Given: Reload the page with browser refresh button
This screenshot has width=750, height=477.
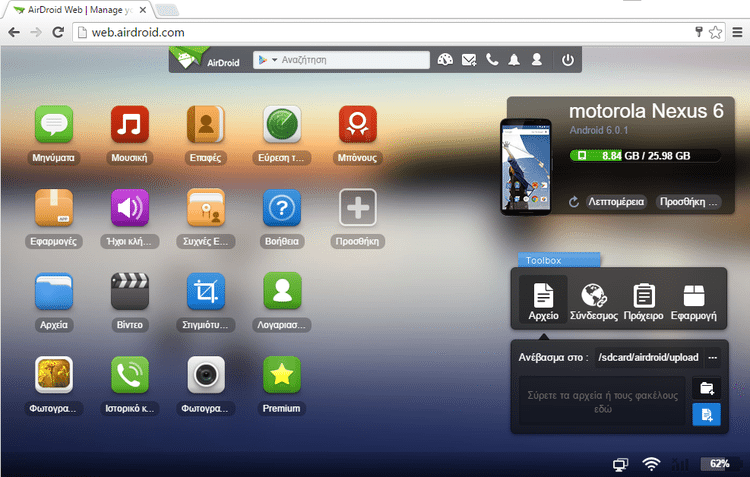Looking at the screenshot, I should coord(58,32).
